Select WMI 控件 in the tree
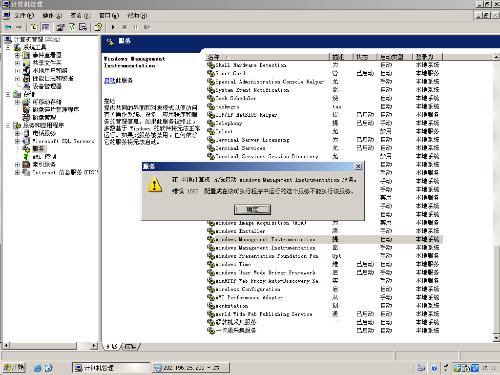 coord(44,157)
